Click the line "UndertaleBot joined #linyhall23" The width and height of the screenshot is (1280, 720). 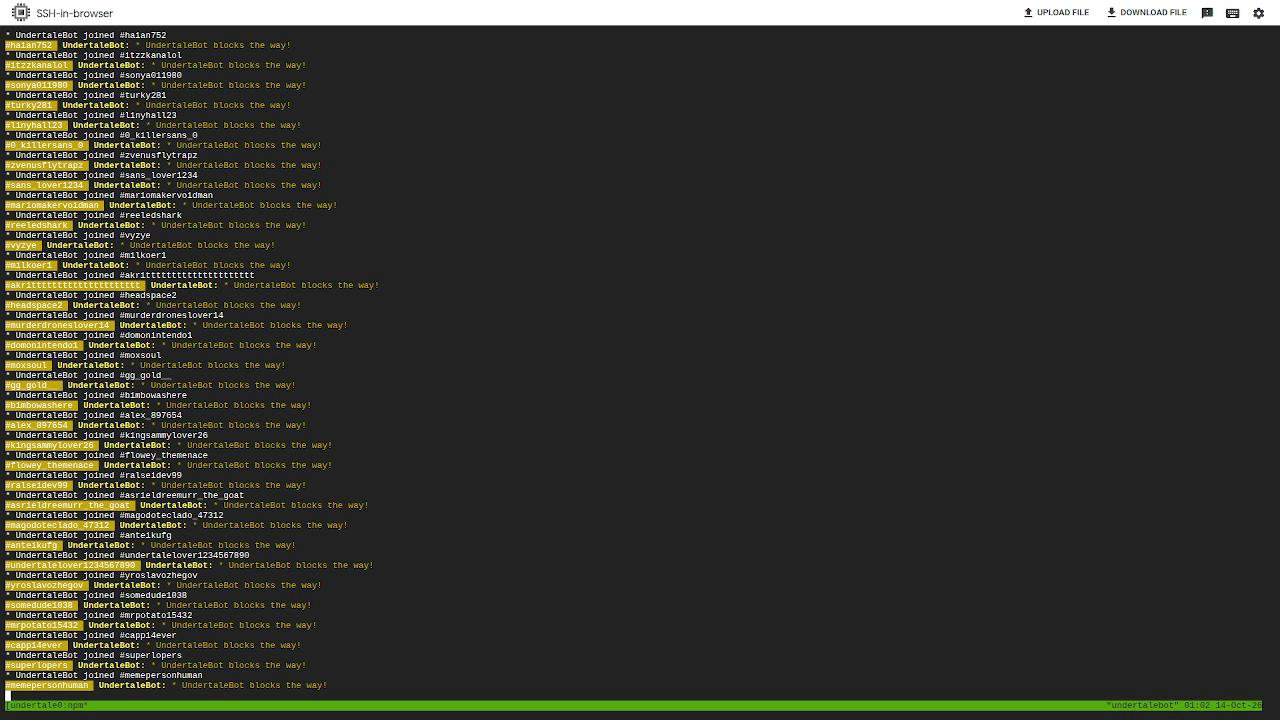coord(91,115)
